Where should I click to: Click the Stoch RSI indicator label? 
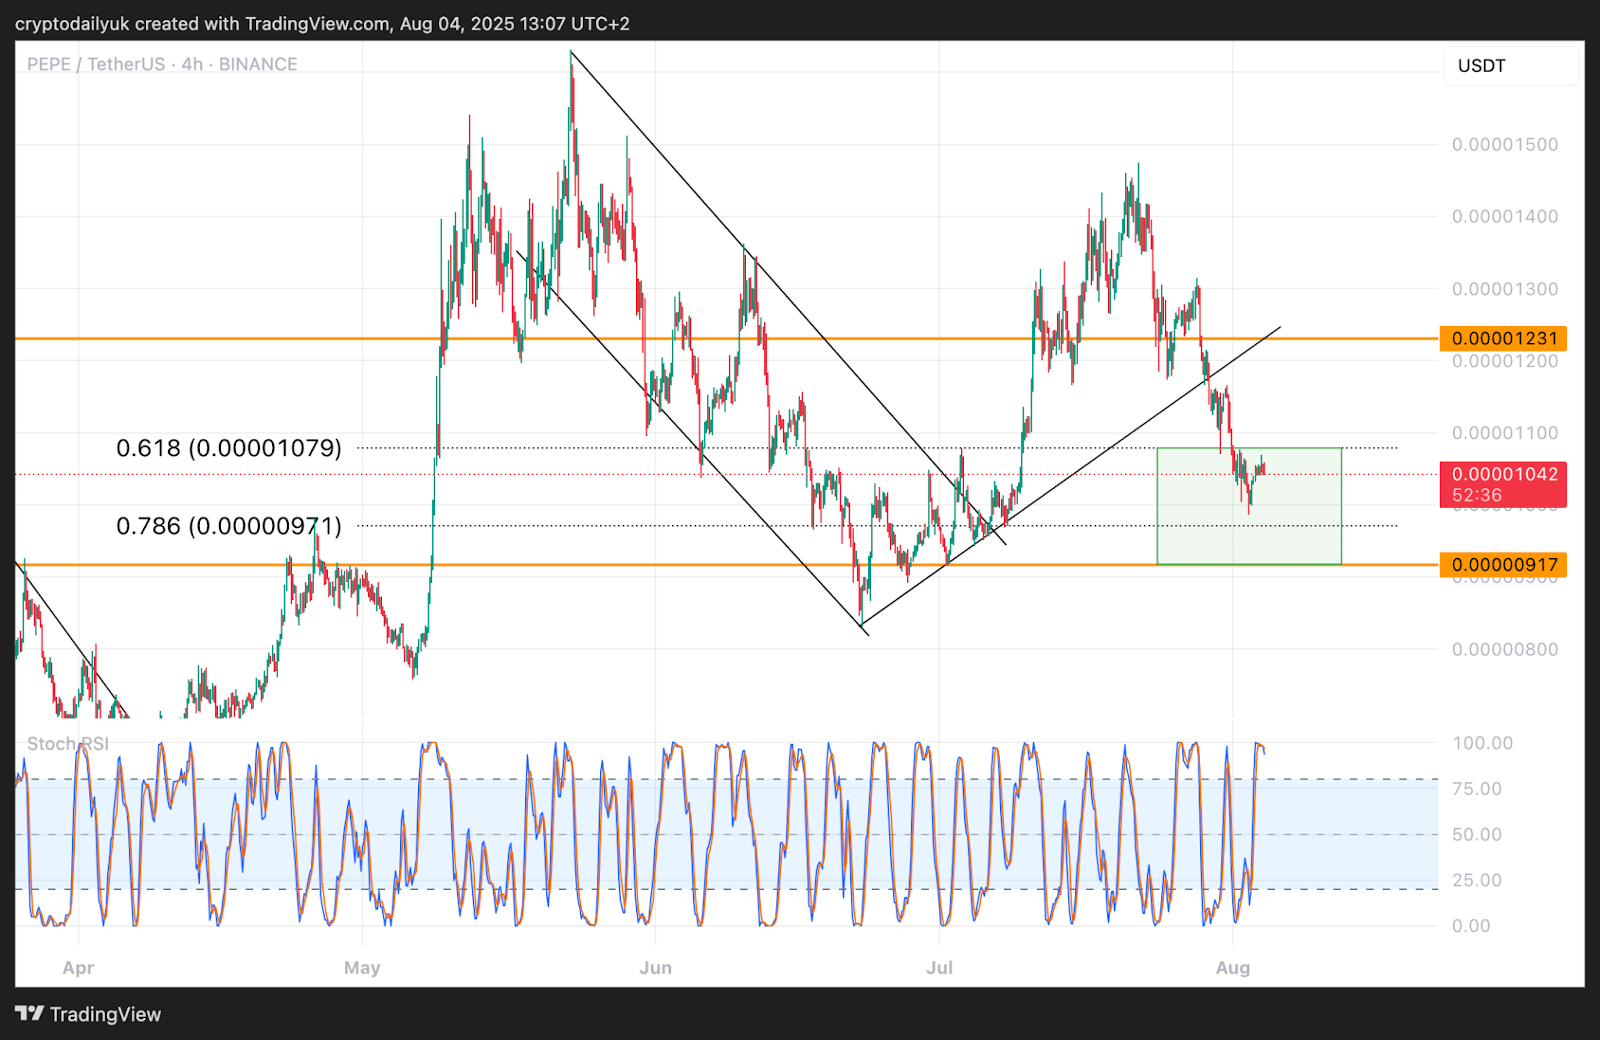(68, 743)
